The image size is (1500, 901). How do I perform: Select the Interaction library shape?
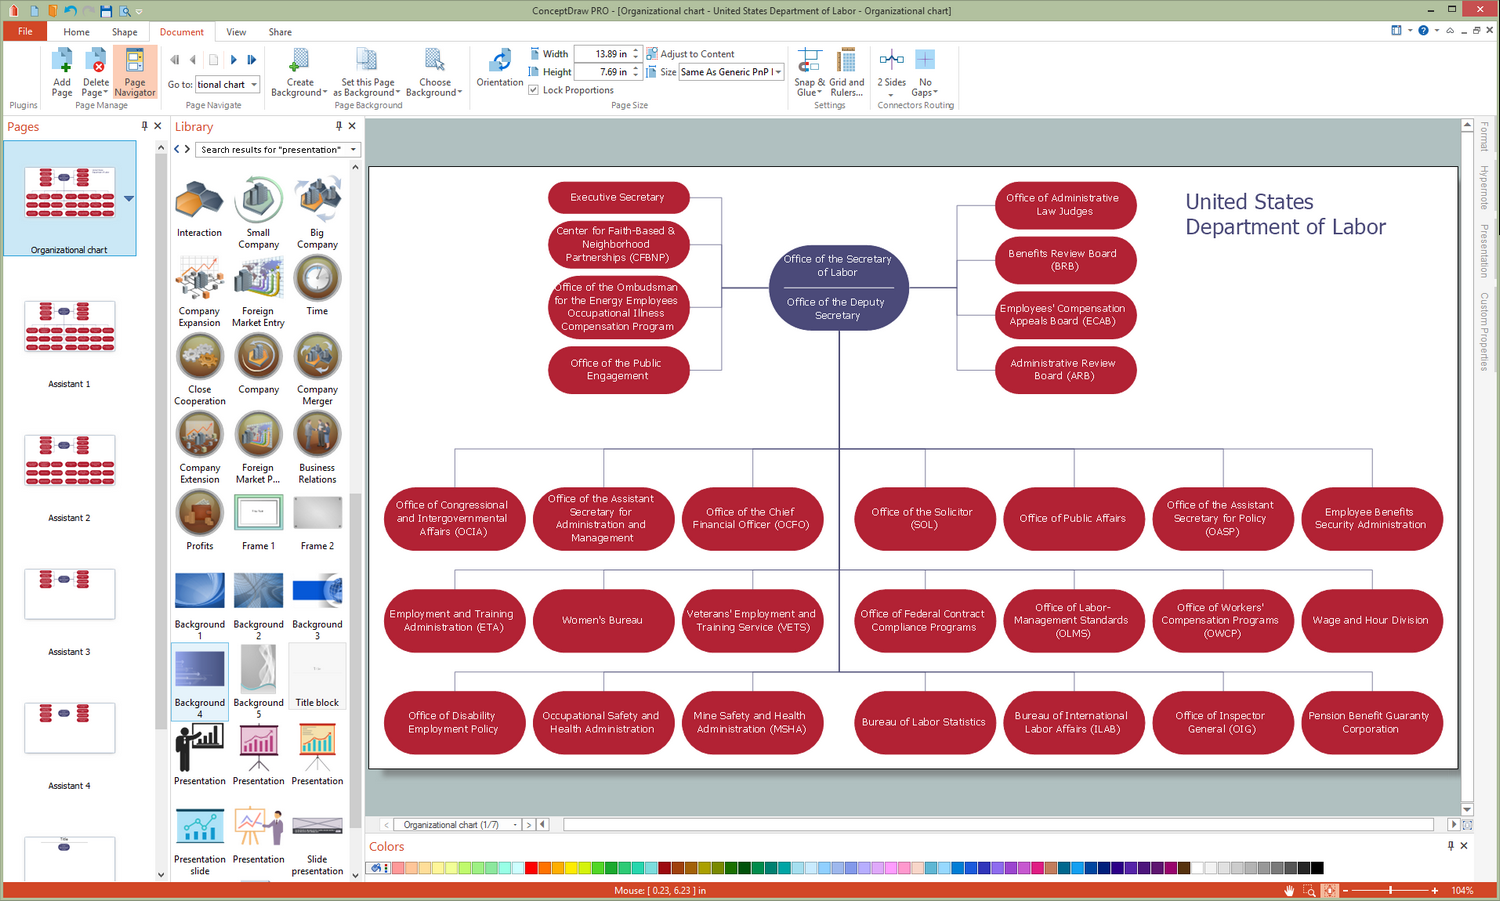click(x=199, y=207)
